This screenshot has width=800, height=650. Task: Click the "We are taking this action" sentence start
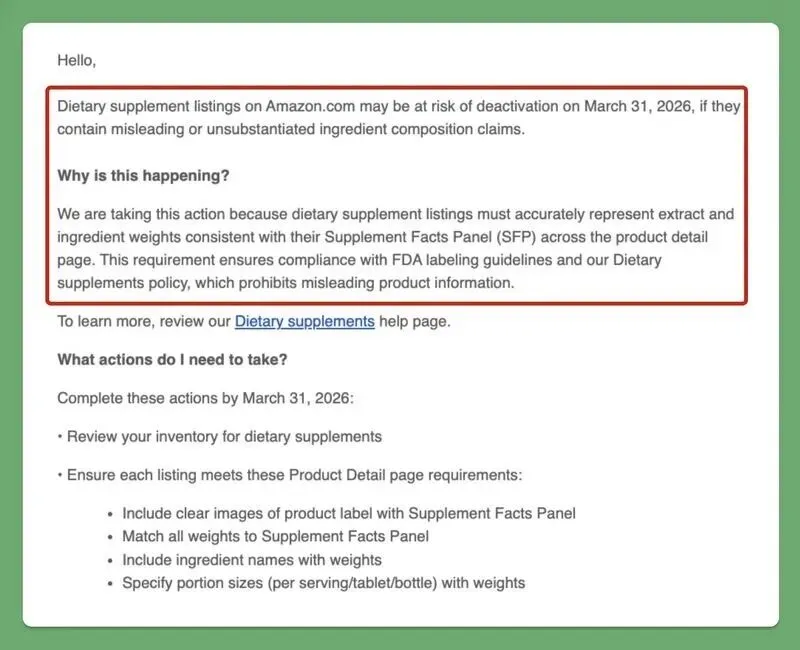[x=142, y=215]
